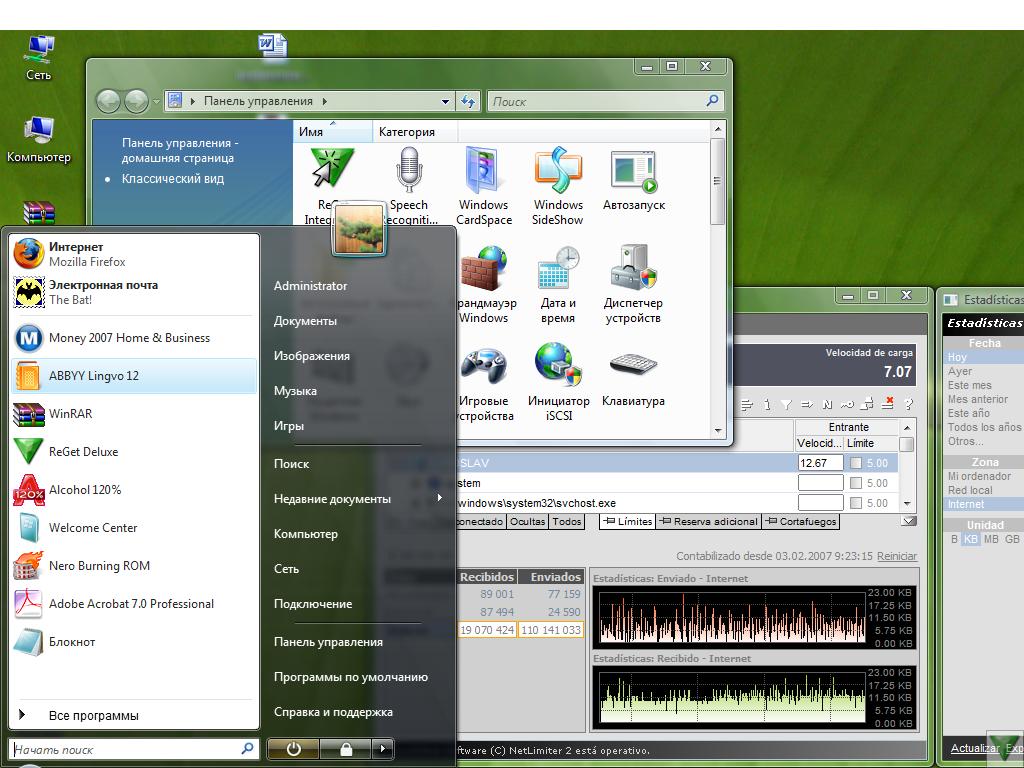Enable the limit checkbox in the SLAV row

[x=856, y=463]
